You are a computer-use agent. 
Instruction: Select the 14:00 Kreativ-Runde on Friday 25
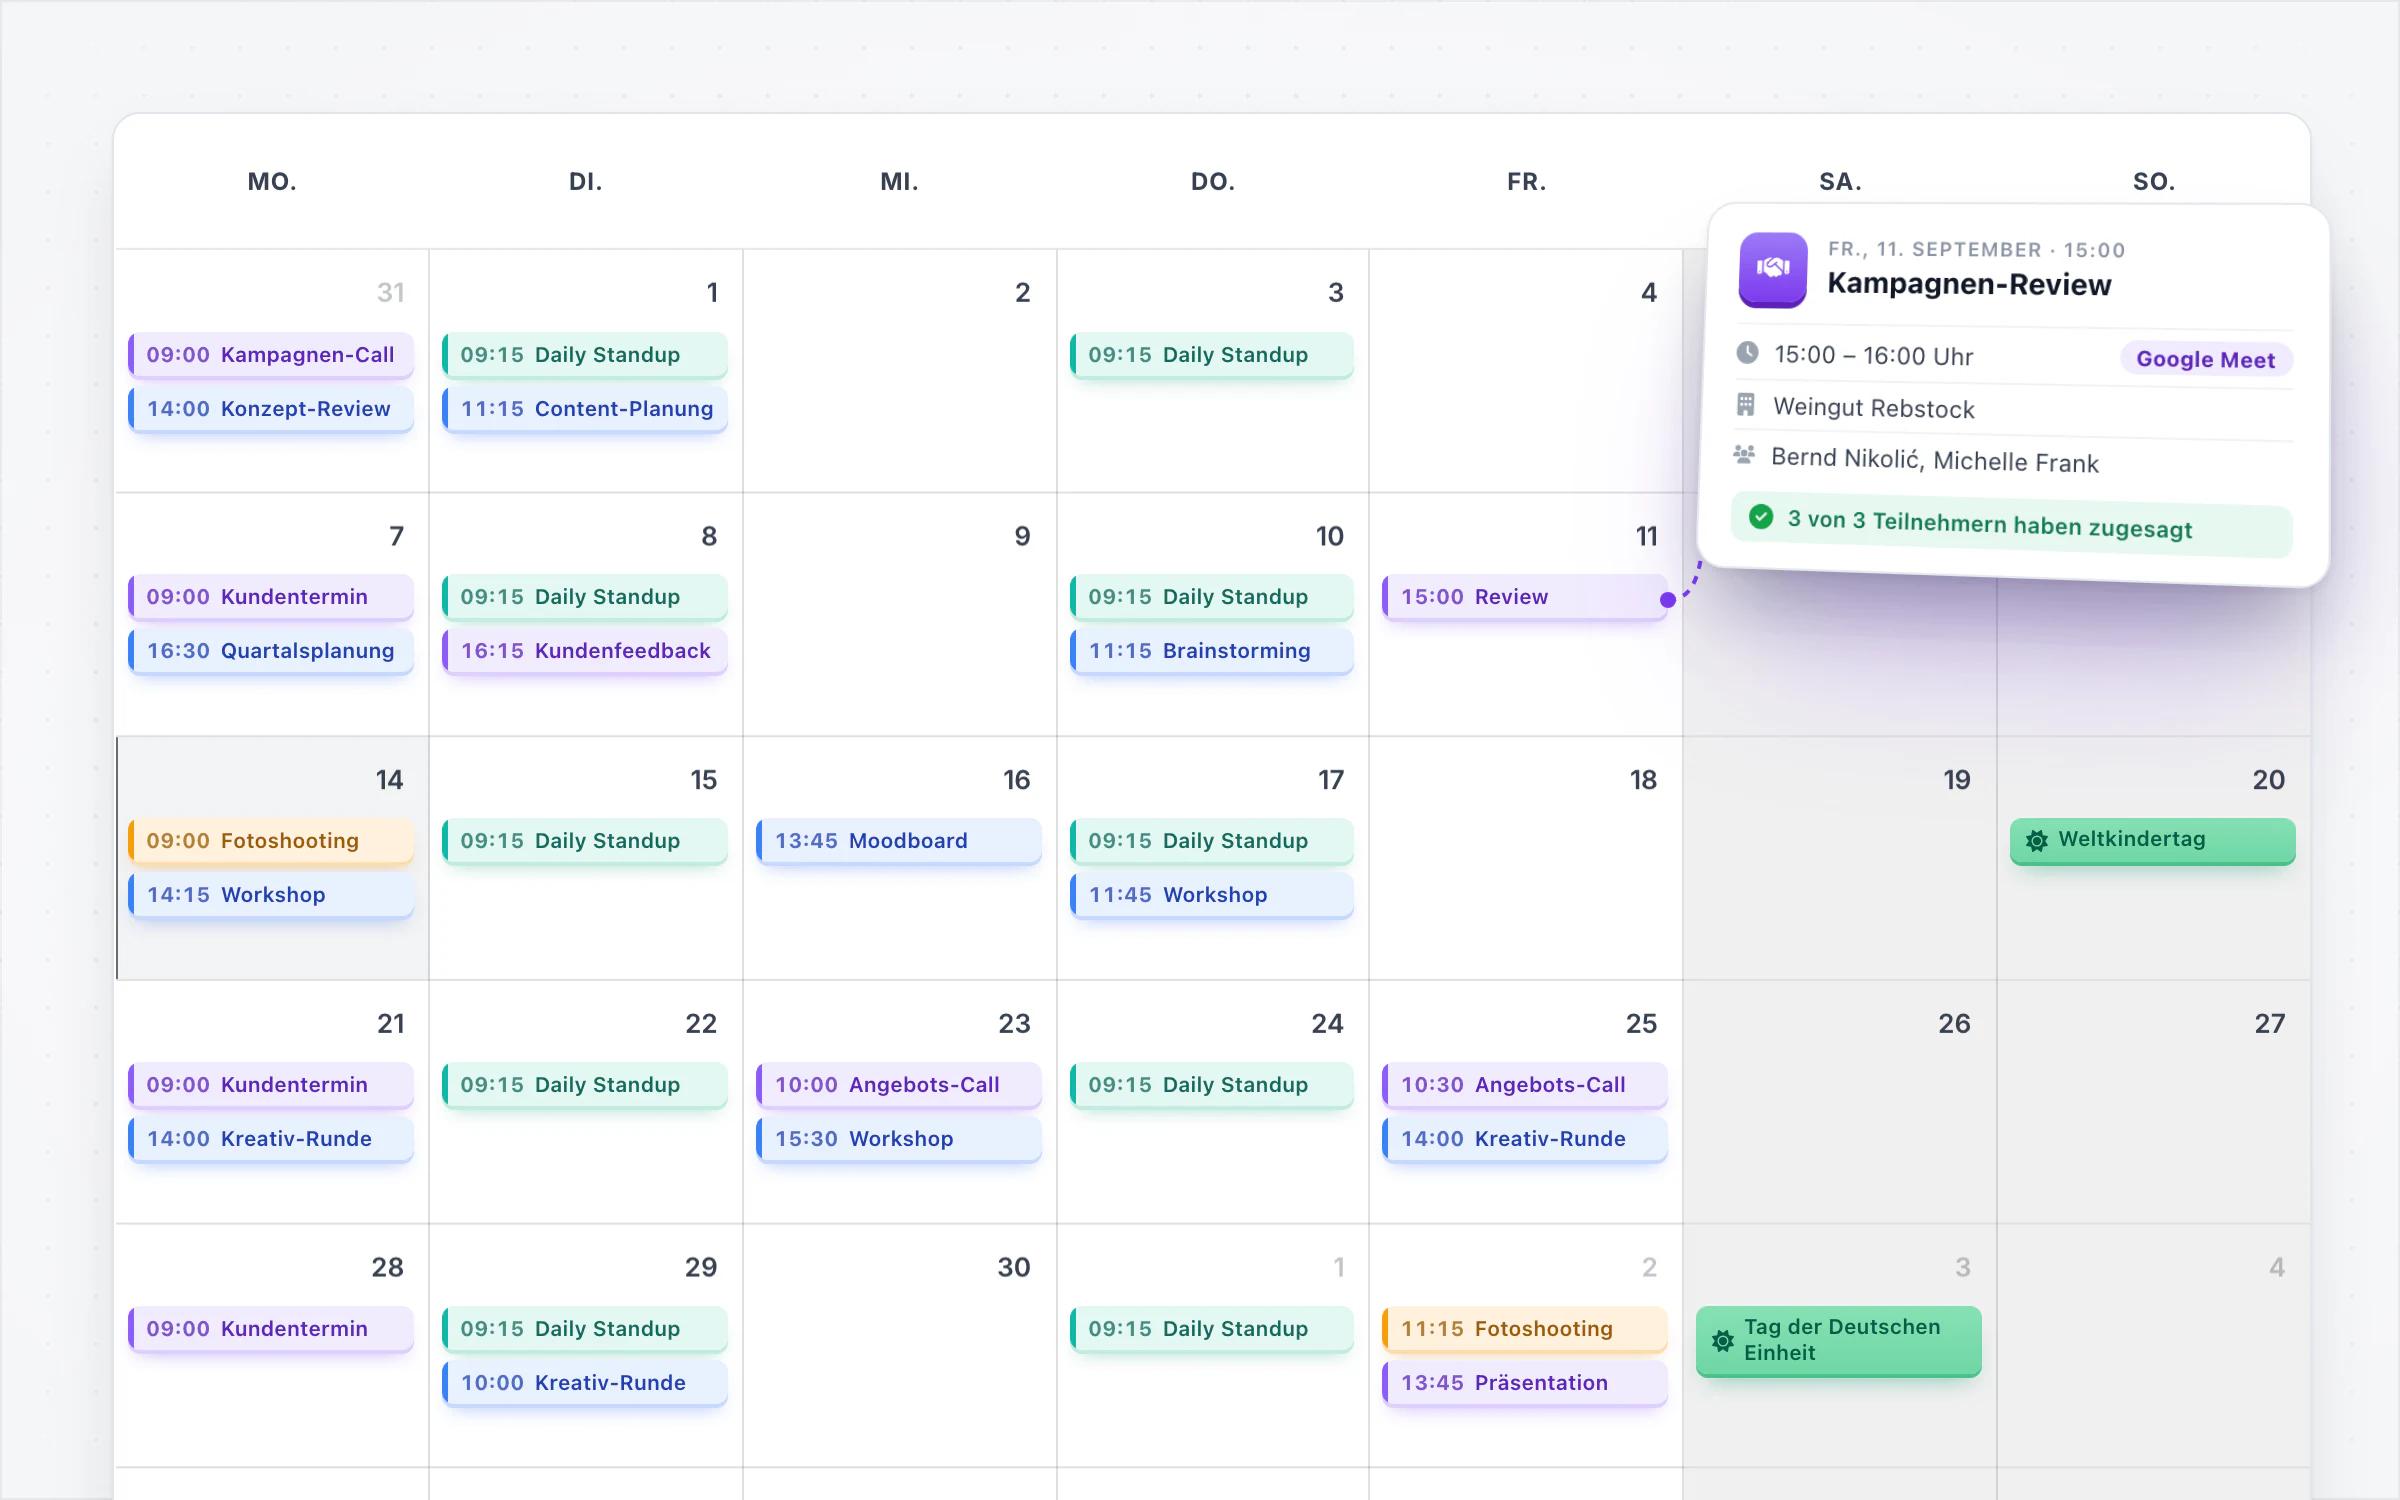(x=1525, y=1139)
